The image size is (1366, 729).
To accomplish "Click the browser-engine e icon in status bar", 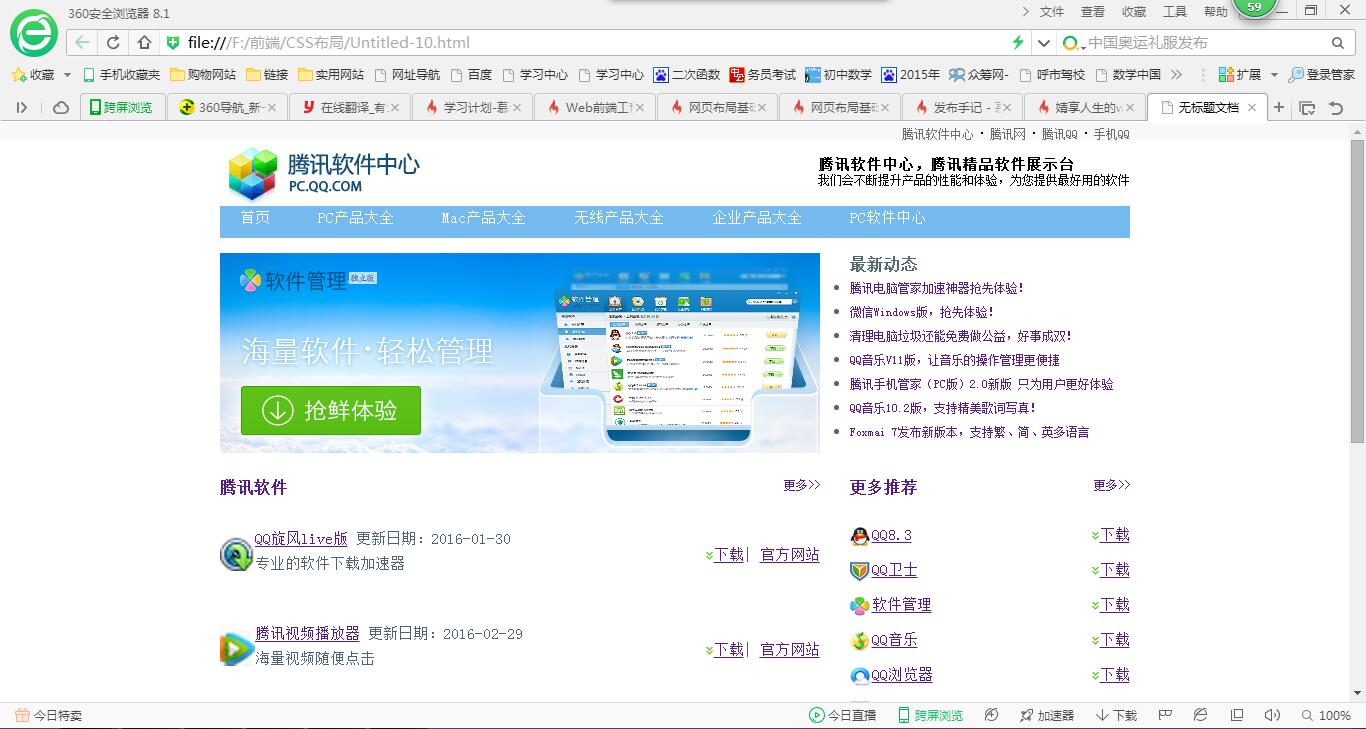I will click(x=1201, y=715).
